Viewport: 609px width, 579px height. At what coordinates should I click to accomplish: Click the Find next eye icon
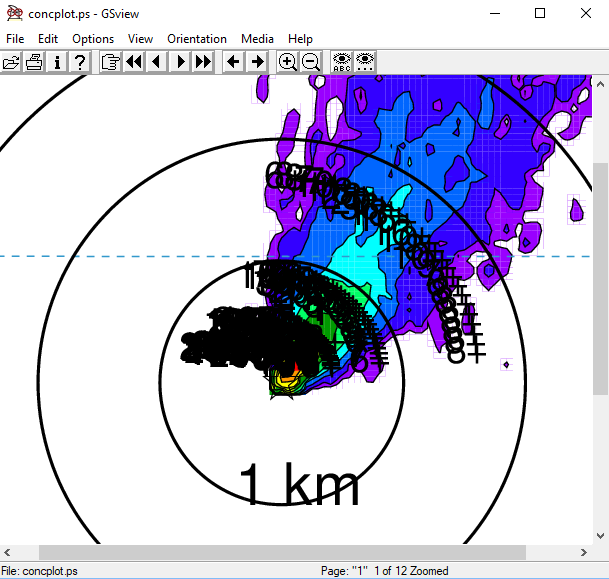pyautogui.click(x=366, y=62)
